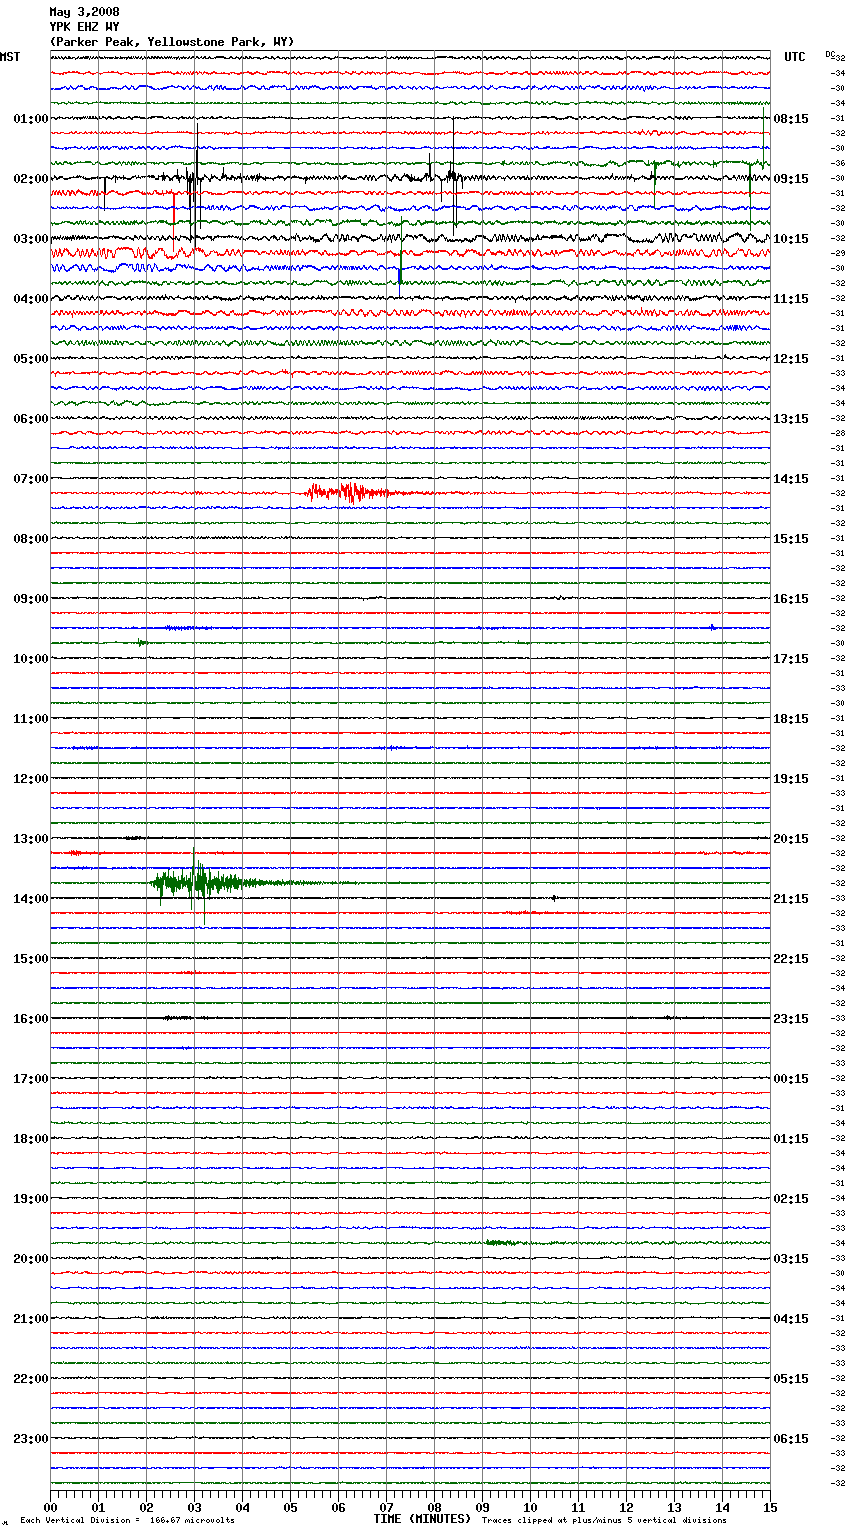Select the MST label "03:00"
Viewport: 850px width, 1534px height.
pos(31,239)
